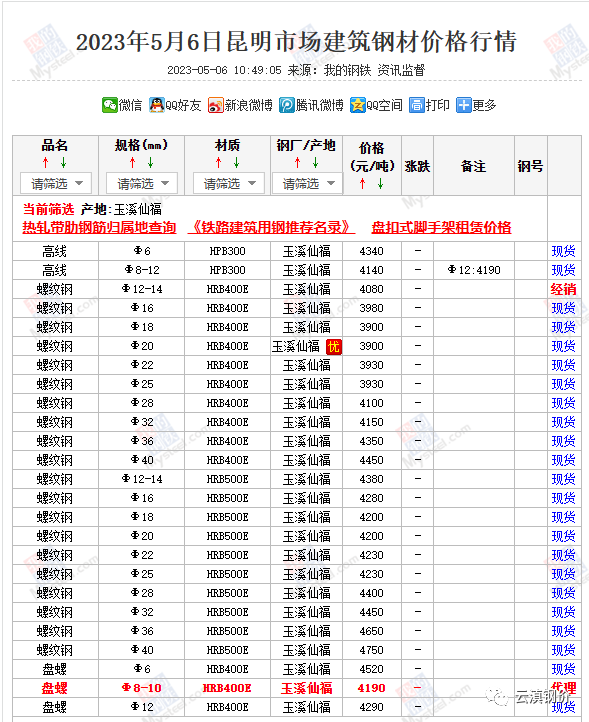Select HRB400E Φ40 price 4450
Screen dimensions: 589x722
[372, 460]
